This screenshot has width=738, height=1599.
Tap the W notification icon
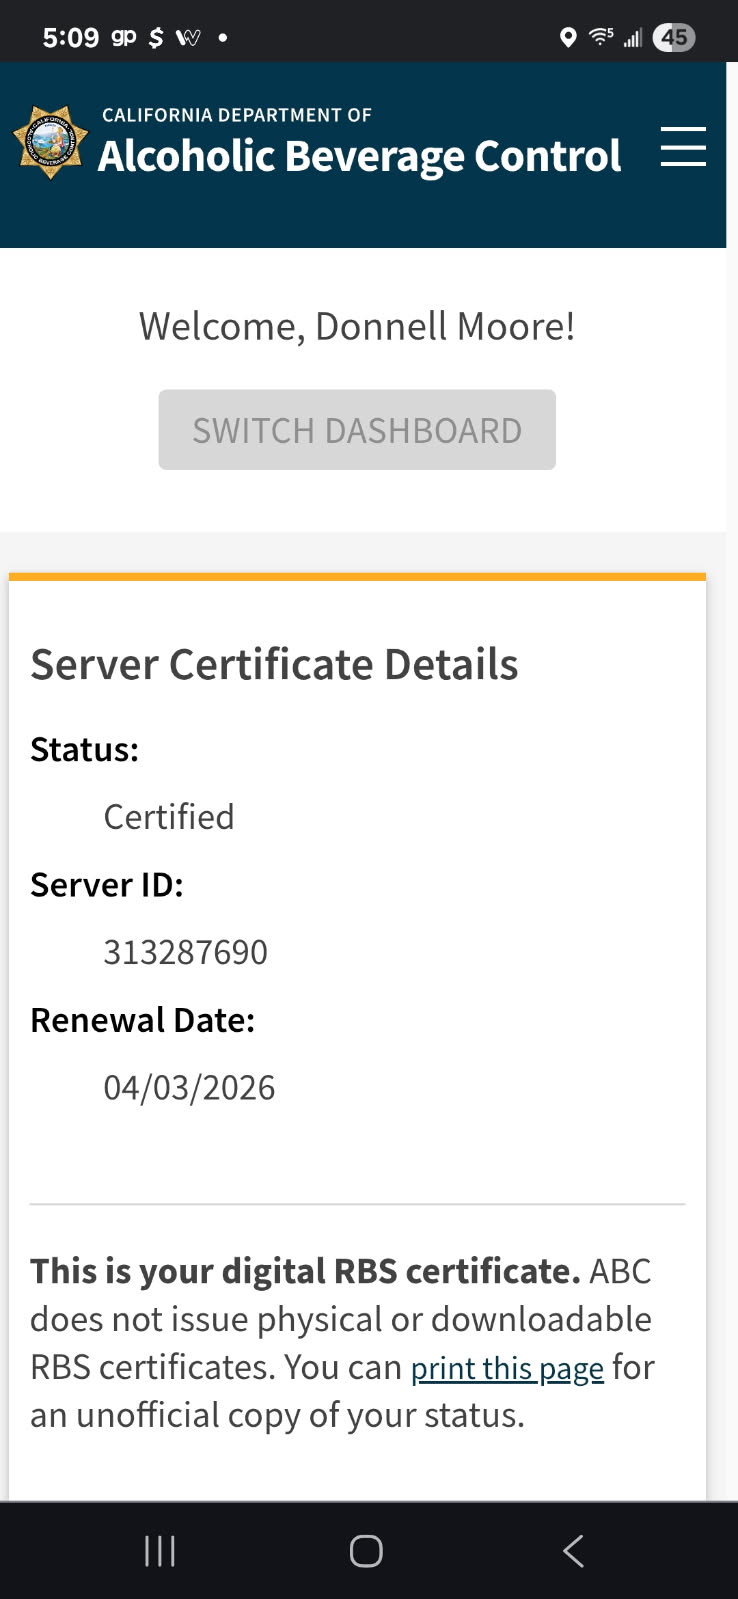[188, 38]
